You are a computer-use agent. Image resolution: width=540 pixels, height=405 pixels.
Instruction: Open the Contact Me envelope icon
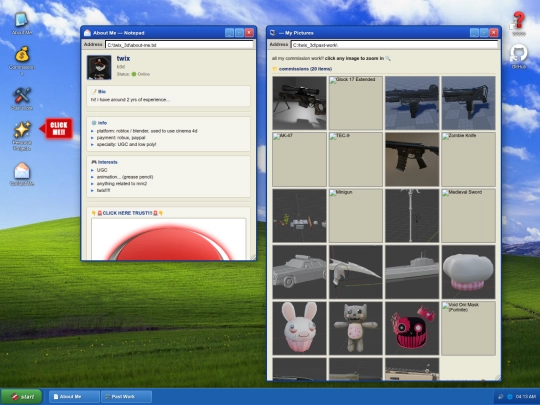[22, 174]
